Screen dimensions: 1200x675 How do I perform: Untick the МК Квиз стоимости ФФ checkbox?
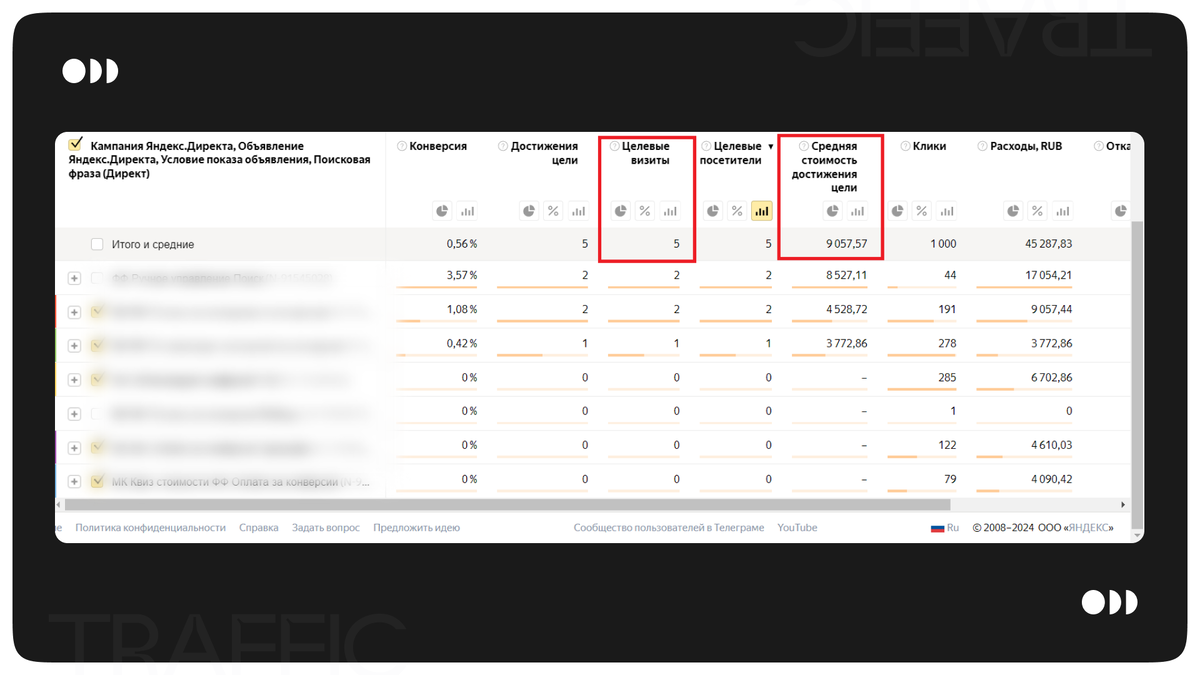(97, 480)
